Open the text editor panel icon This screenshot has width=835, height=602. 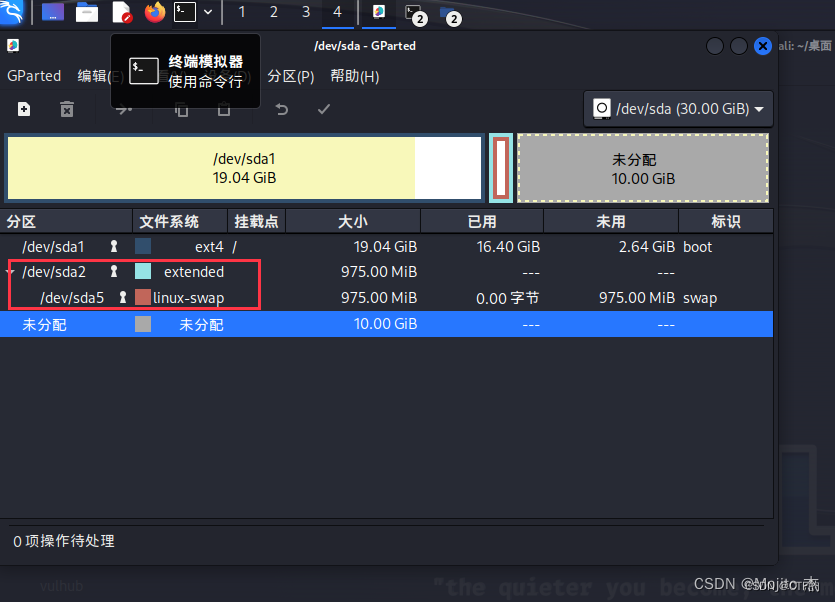point(121,12)
